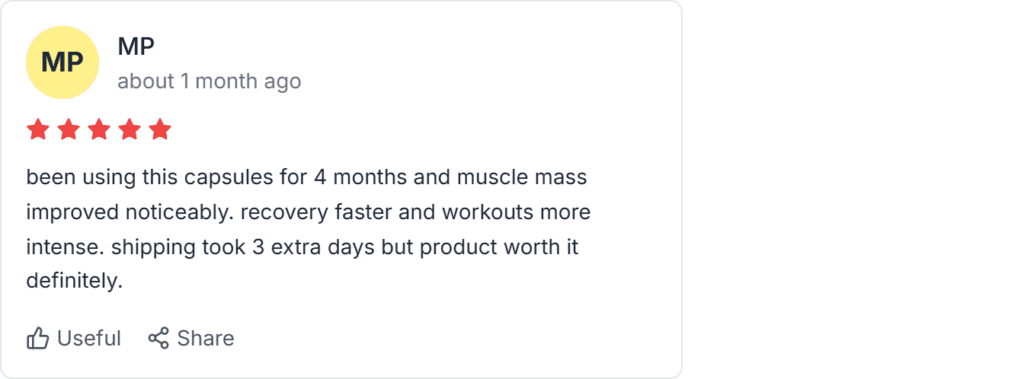Click the 'improved noticeably' review line
This screenshot has height=379, width=1024.
point(308,213)
